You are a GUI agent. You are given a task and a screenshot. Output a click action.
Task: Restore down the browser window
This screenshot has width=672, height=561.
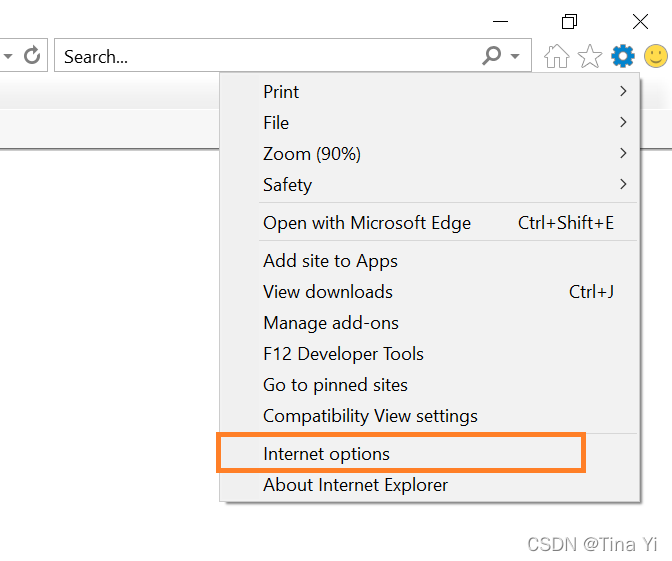click(x=570, y=21)
